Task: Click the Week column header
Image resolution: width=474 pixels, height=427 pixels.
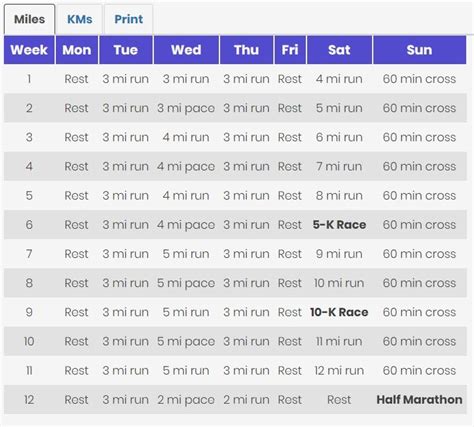Action: pos(29,50)
